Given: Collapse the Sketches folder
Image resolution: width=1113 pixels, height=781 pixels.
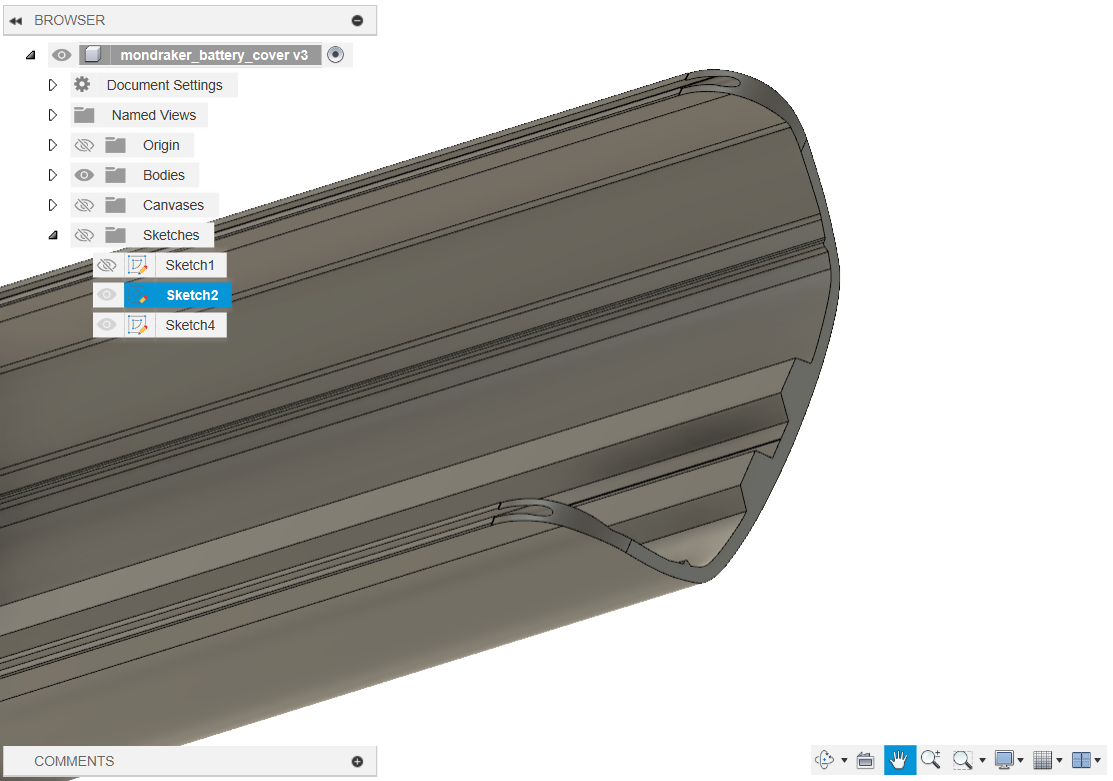Looking at the screenshot, I should click(x=53, y=235).
